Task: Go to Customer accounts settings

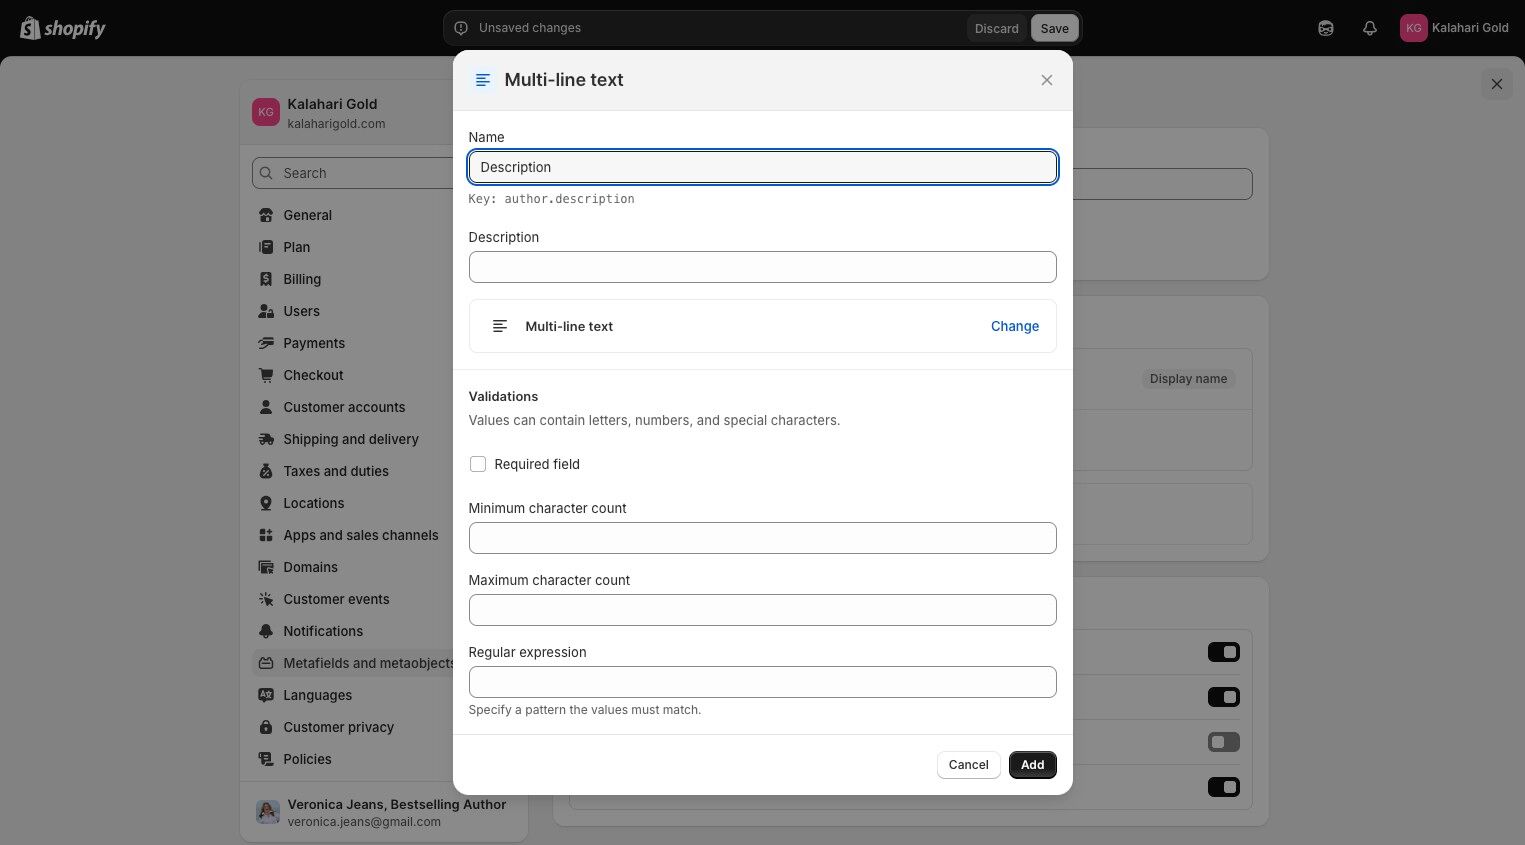Action: pos(344,407)
